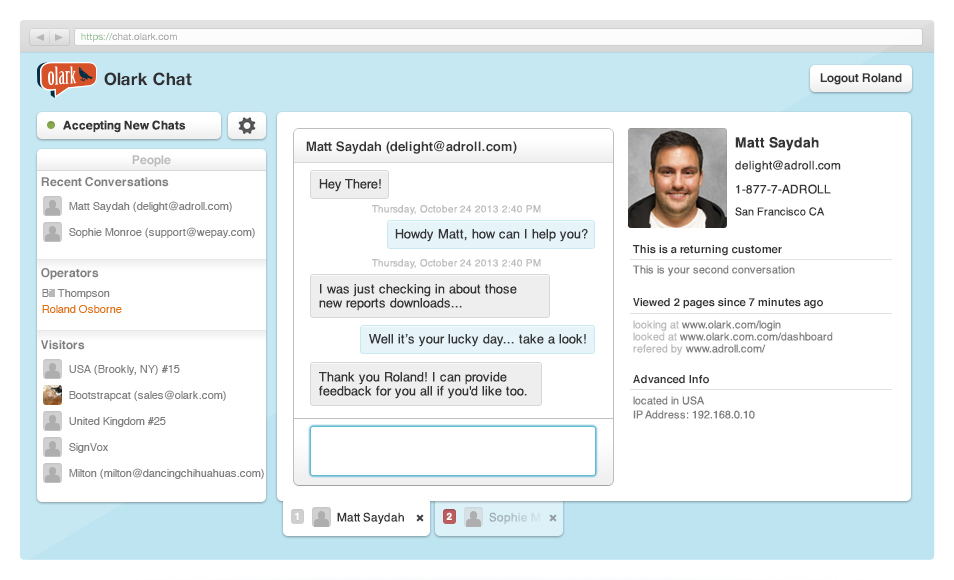Click the Bootstrapcat visitor avatar
The image size is (954, 580).
(x=52, y=395)
